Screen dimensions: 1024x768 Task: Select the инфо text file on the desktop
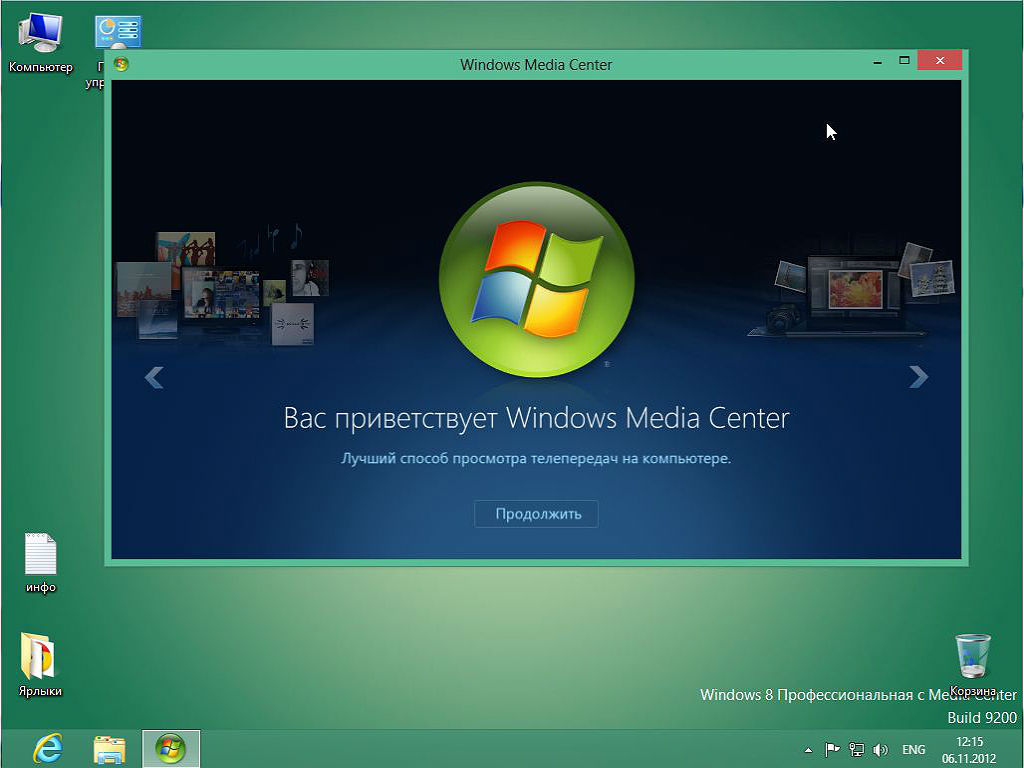(40, 563)
